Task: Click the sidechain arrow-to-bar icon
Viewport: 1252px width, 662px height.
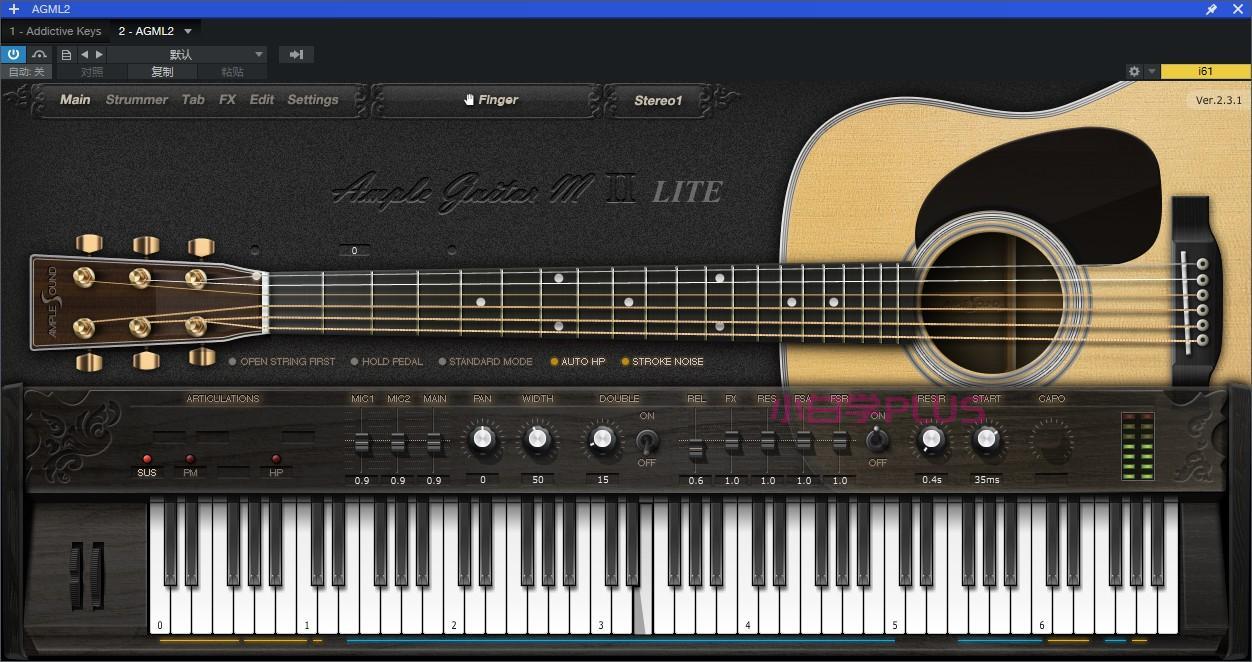Action: click(x=296, y=55)
